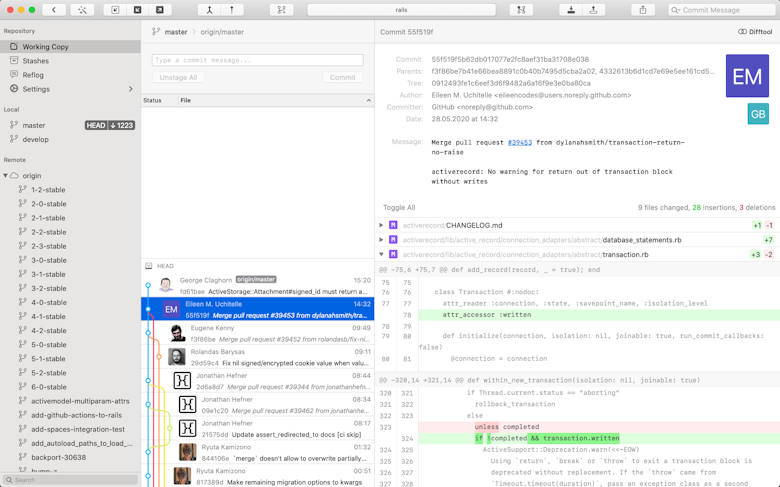This screenshot has width=780, height=487.
Task: Click the HEAD checkbox icon above history list
Action: [x=148, y=266]
